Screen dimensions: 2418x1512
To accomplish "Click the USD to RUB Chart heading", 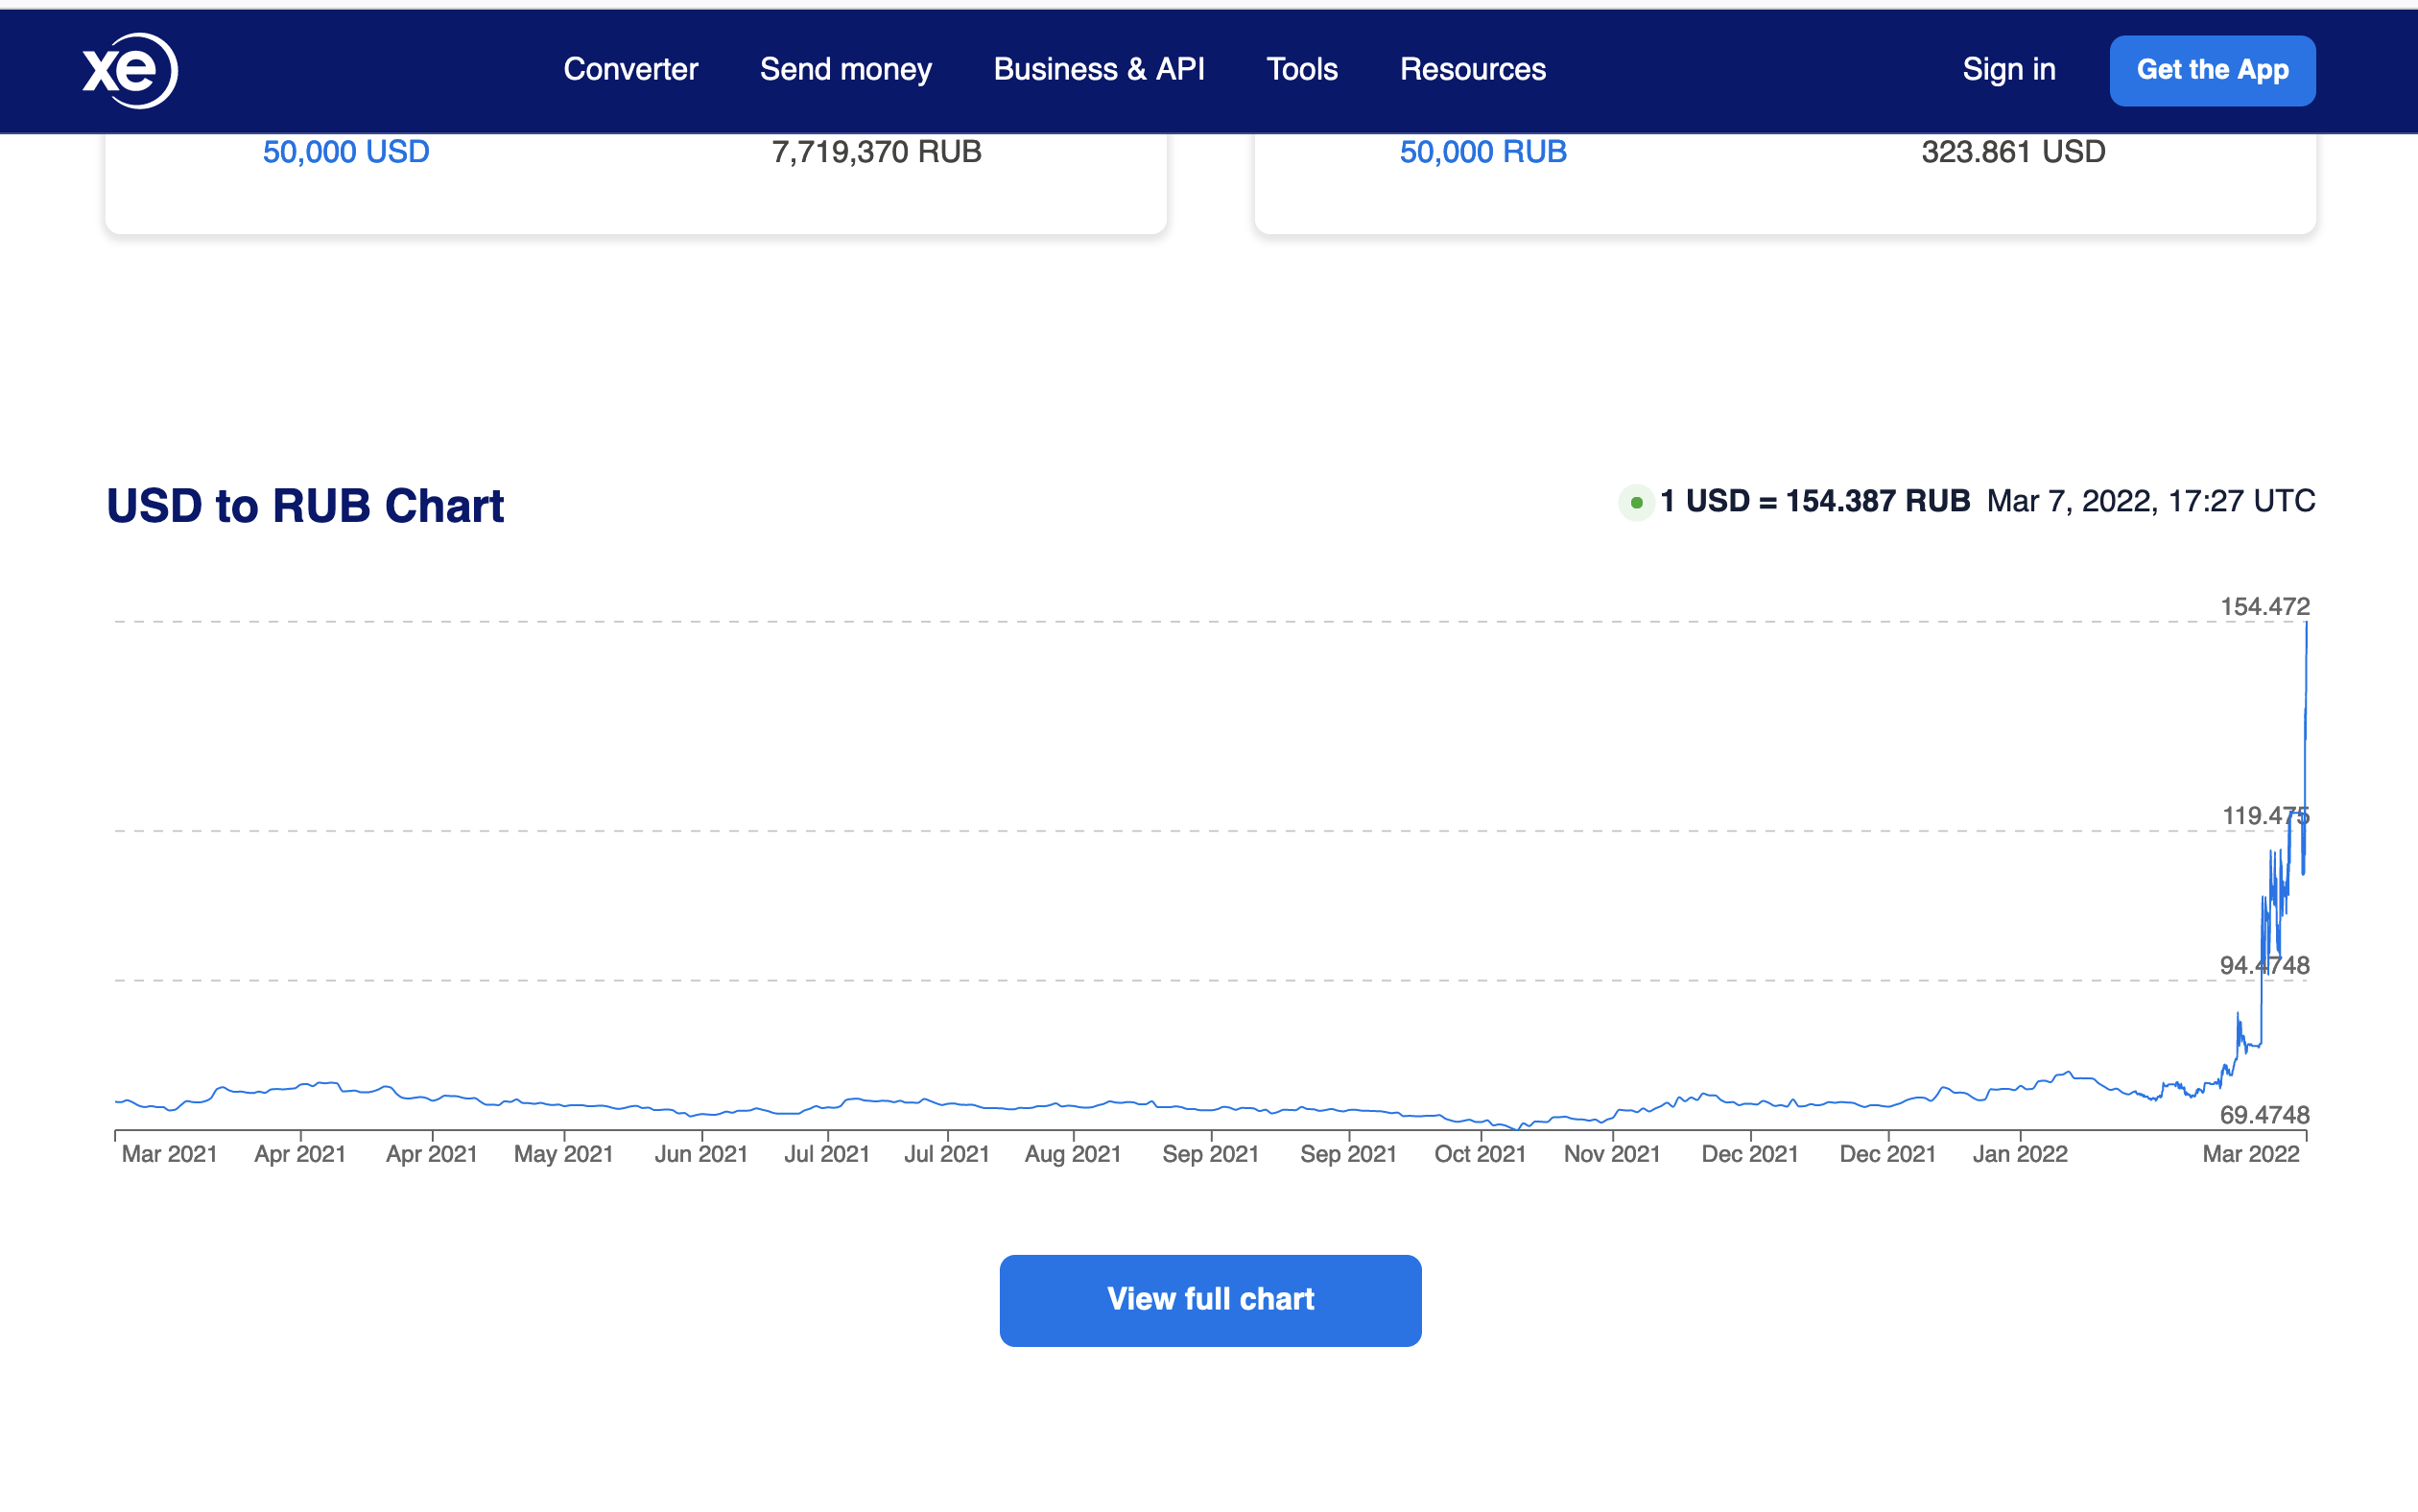I will coord(305,505).
